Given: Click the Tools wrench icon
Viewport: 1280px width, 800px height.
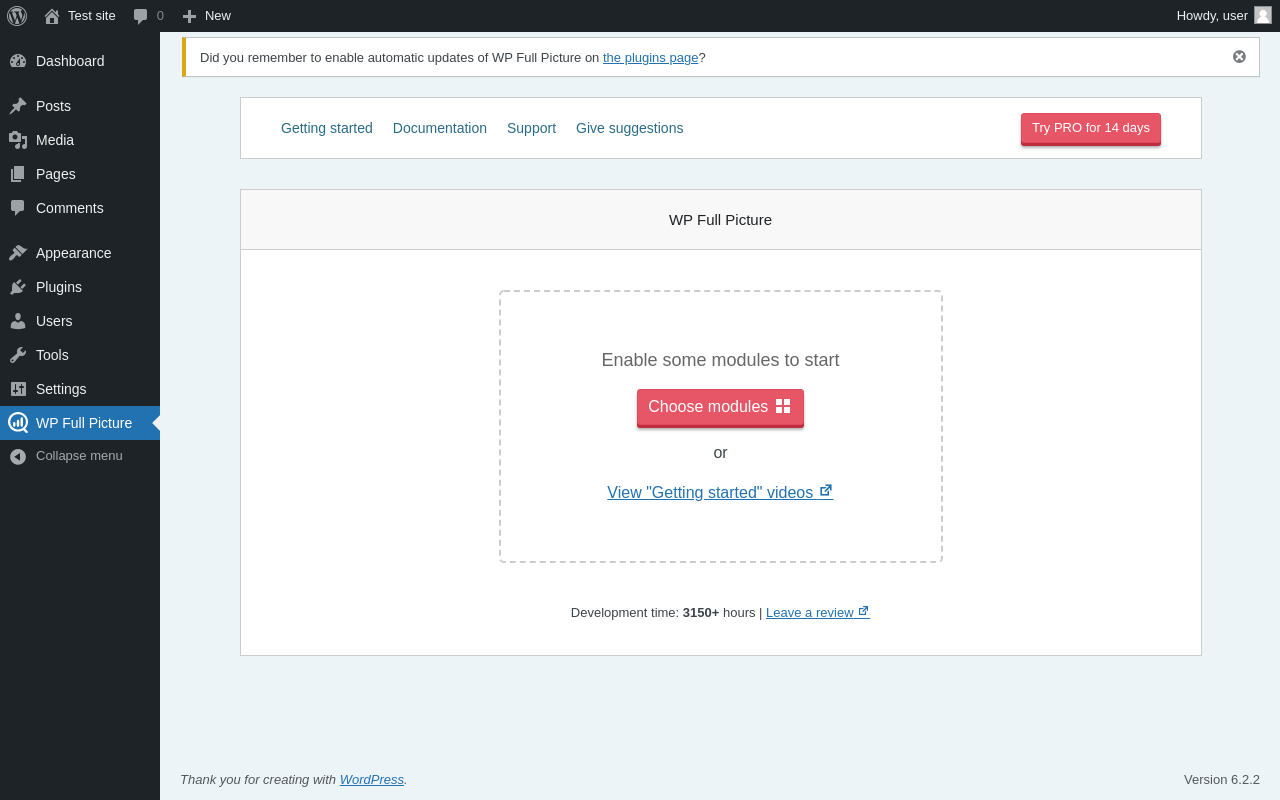Looking at the screenshot, I should pos(18,355).
